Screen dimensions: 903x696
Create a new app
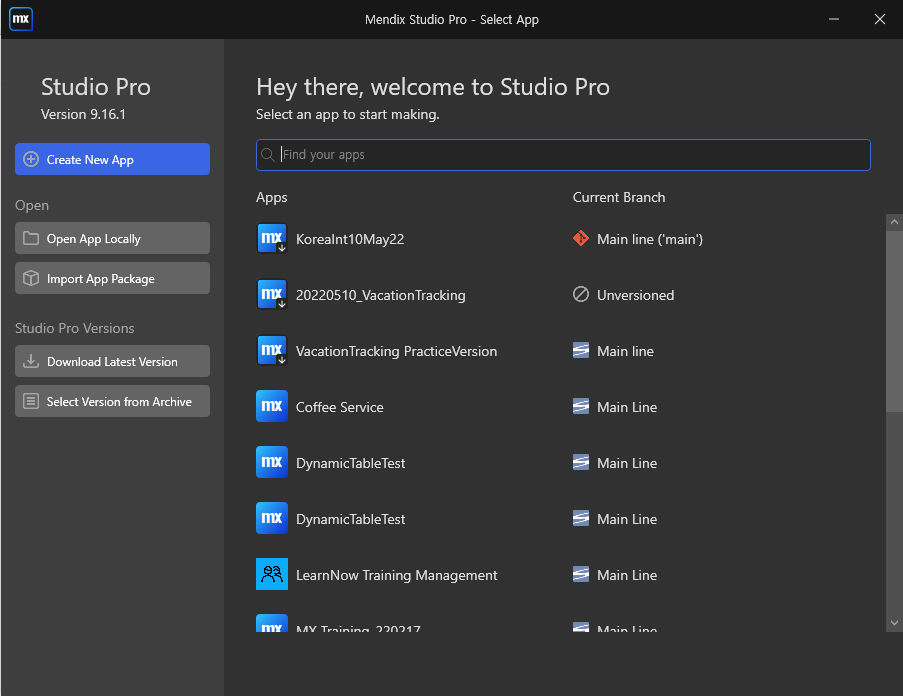pyautogui.click(x=112, y=159)
